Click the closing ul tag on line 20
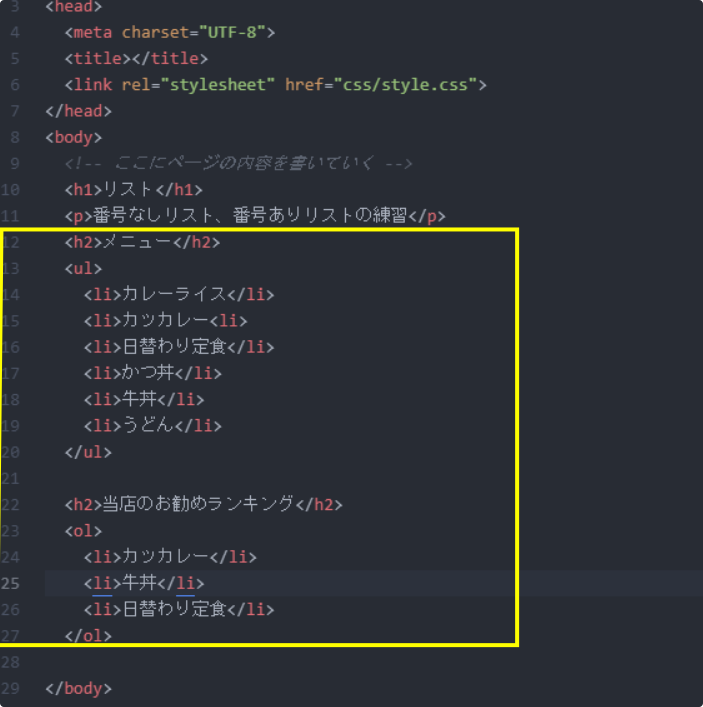 [88, 452]
